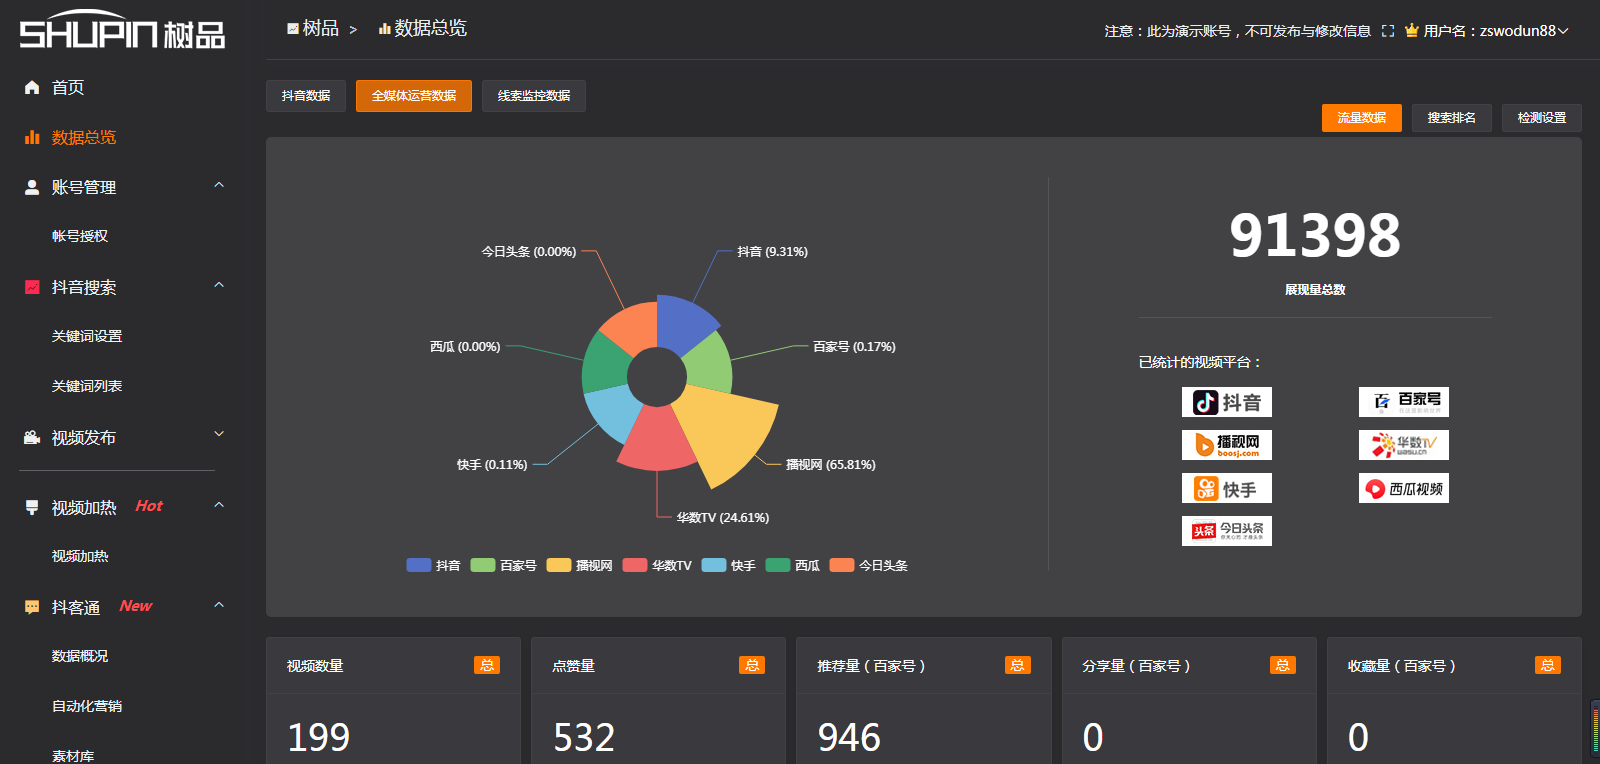Toggle 西瓜 legend item in pie chart
The image size is (1600, 764).
792,565
